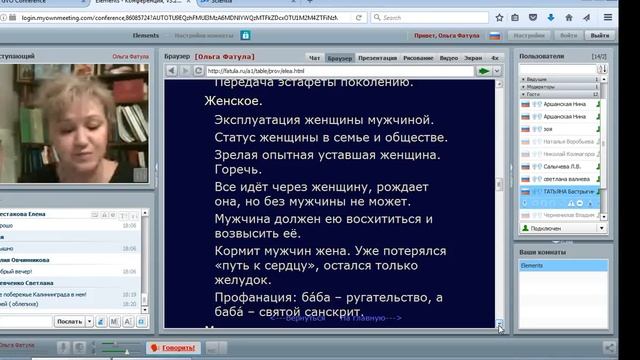
Task: Click the Послать send button
Action: [x=69, y=322]
